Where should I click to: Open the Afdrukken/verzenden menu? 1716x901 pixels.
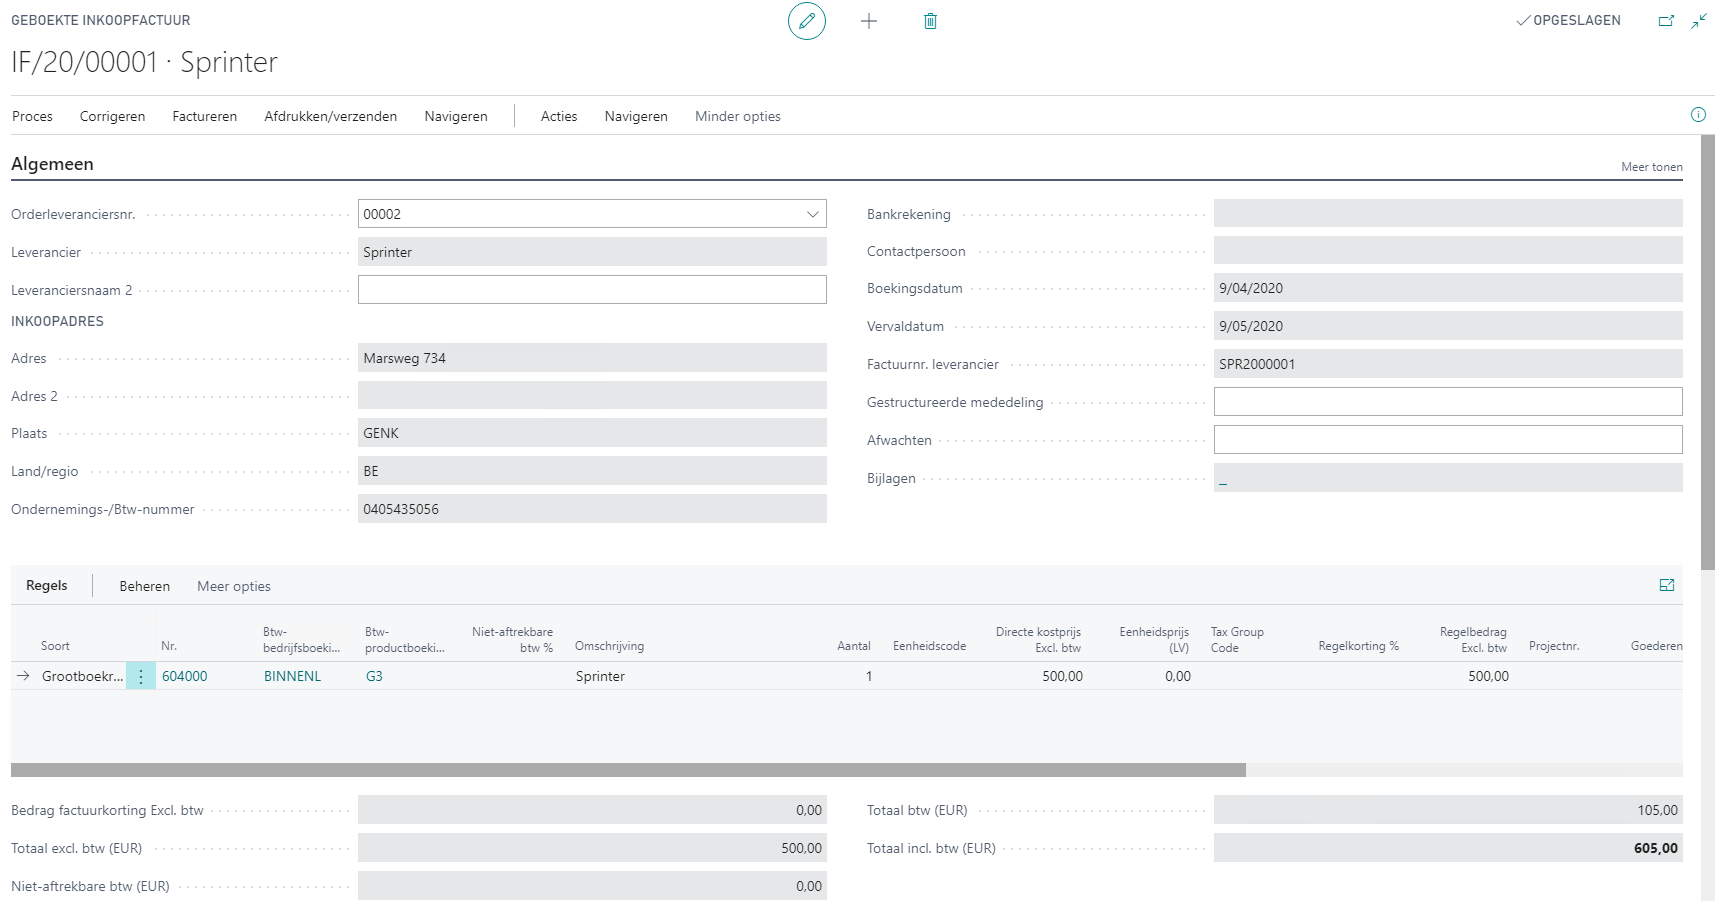[330, 117]
